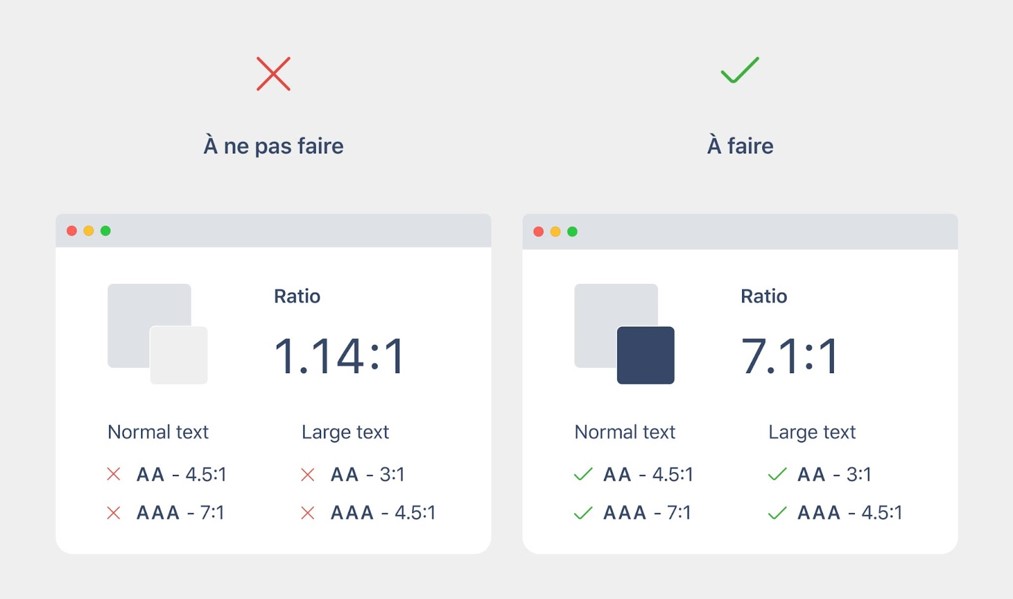Click the red close dot in left window
Screen dimensions: 1013x599
pos(72,231)
